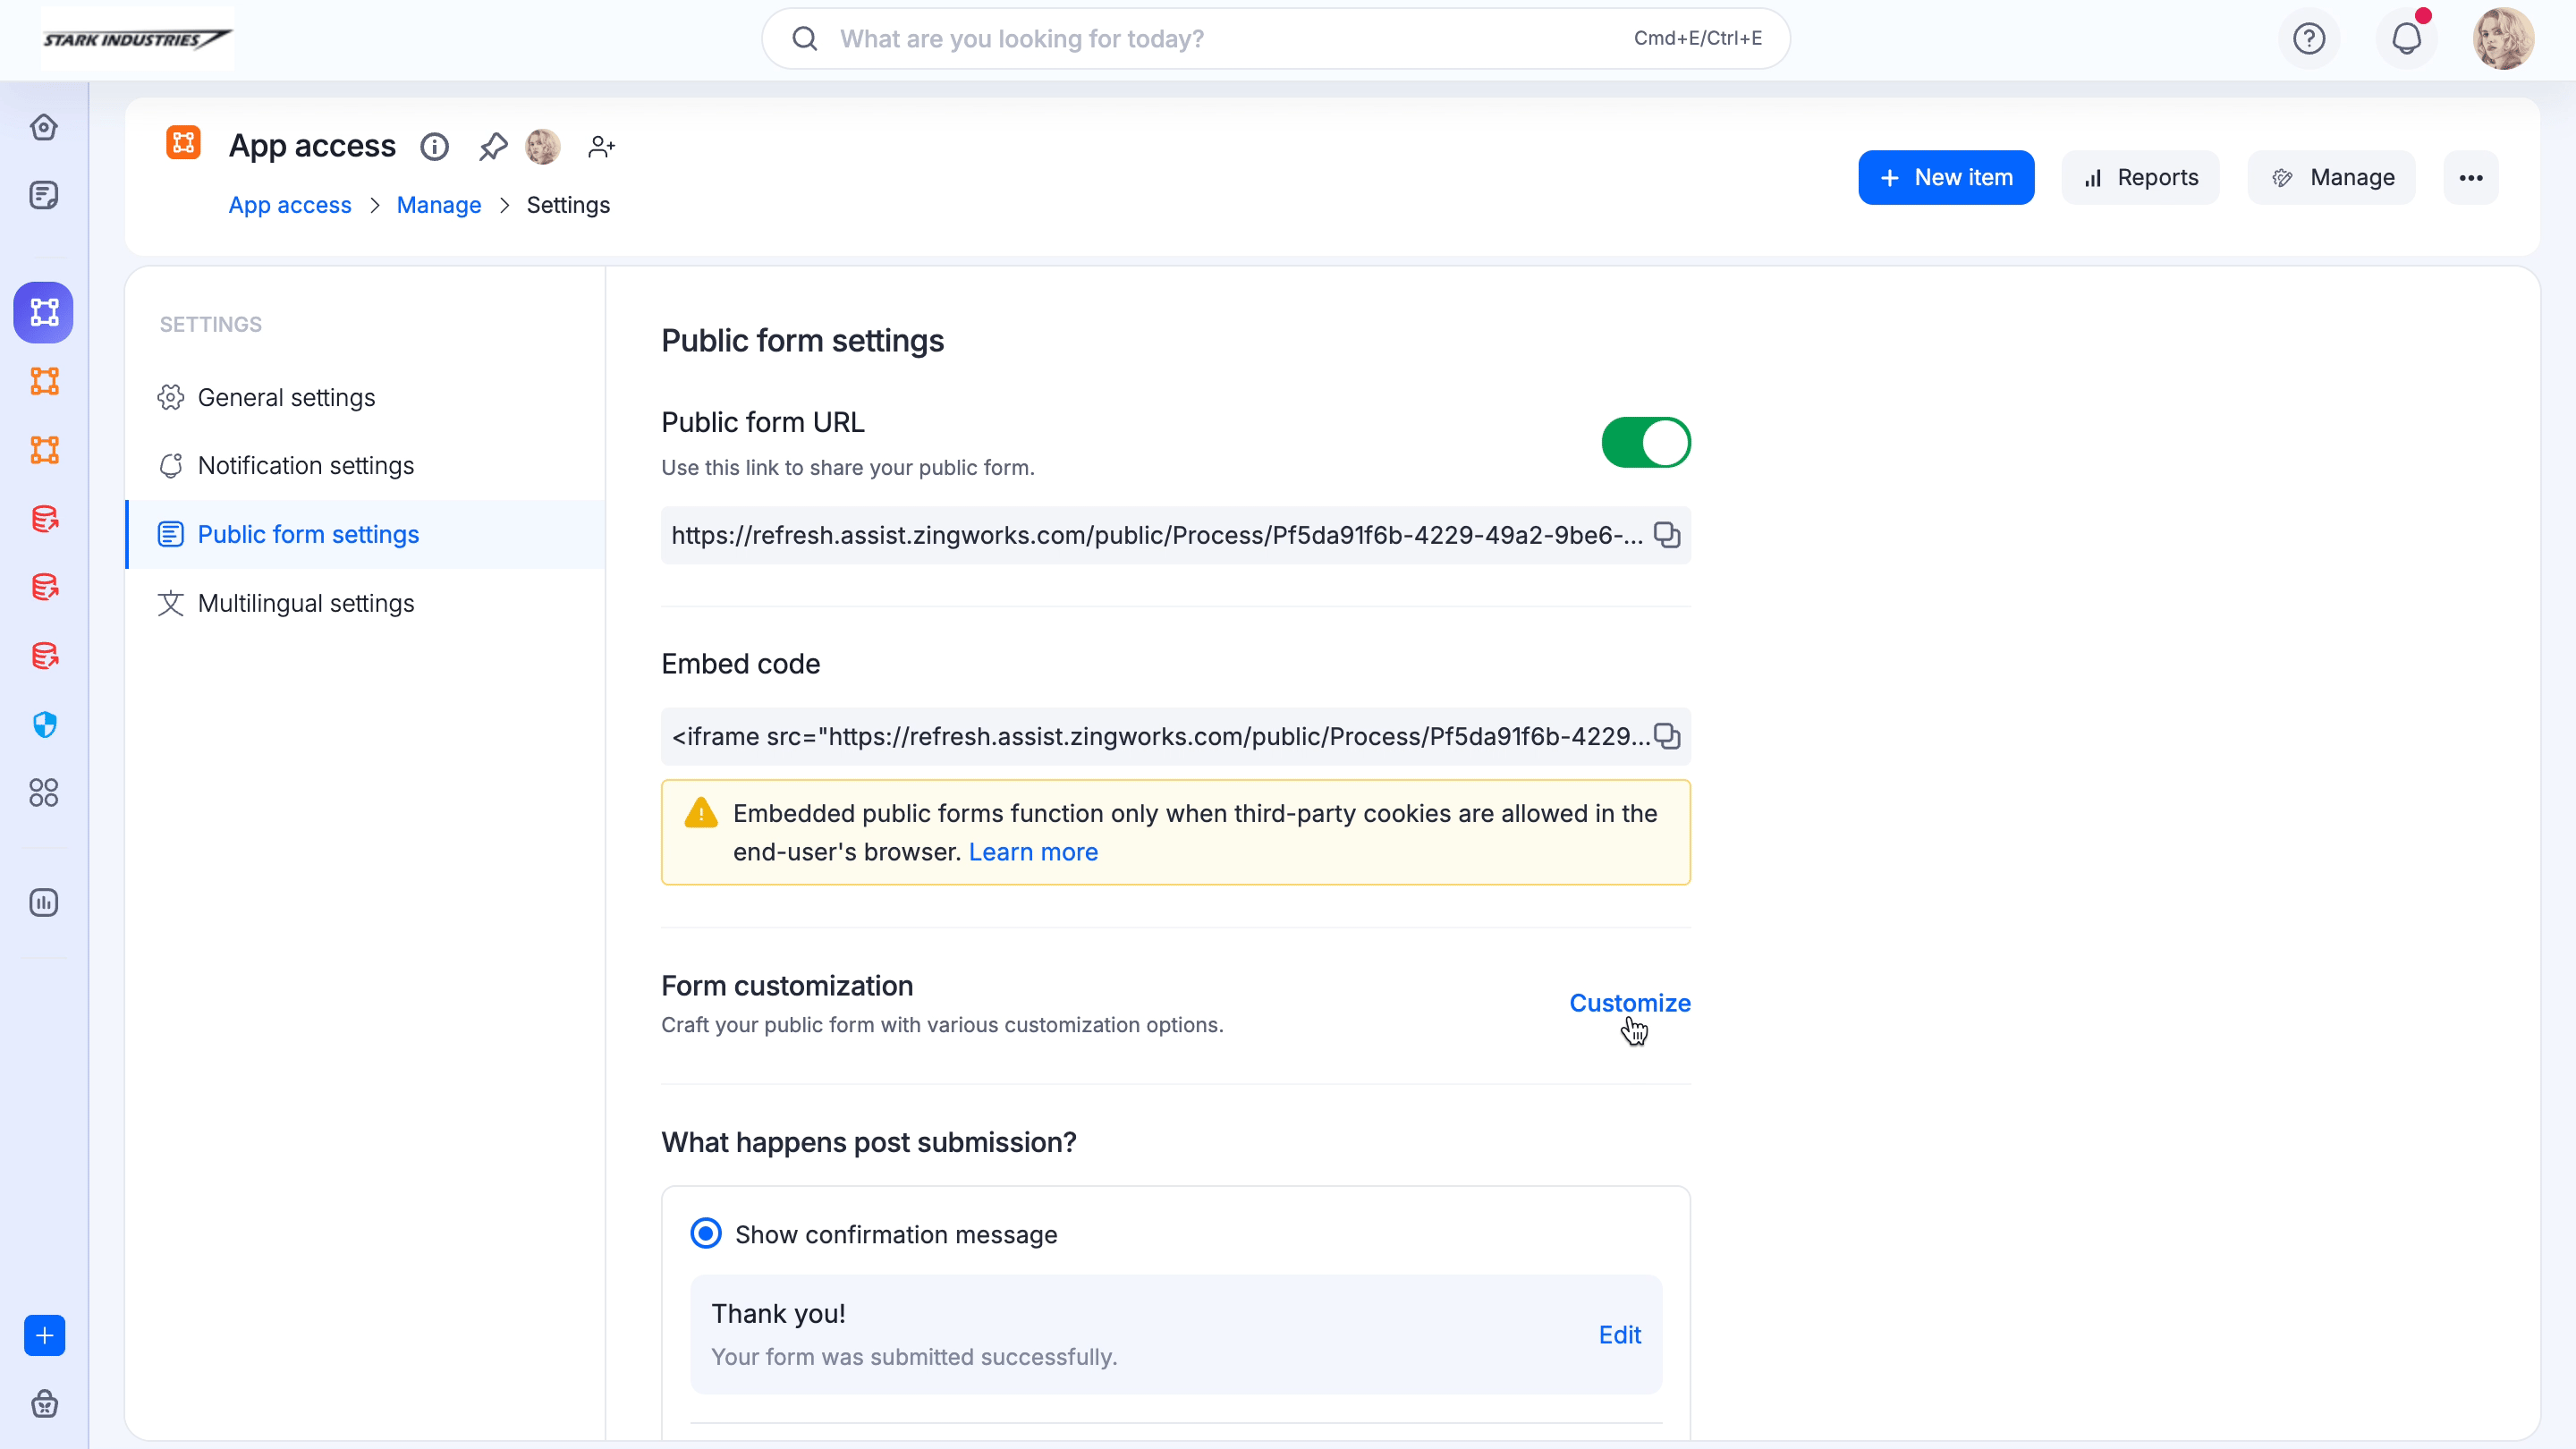This screenshot has width=2576, height=1449.
Task: Switch to Multilingual settings
Action: pyautogui.click(x=305, y=603)
